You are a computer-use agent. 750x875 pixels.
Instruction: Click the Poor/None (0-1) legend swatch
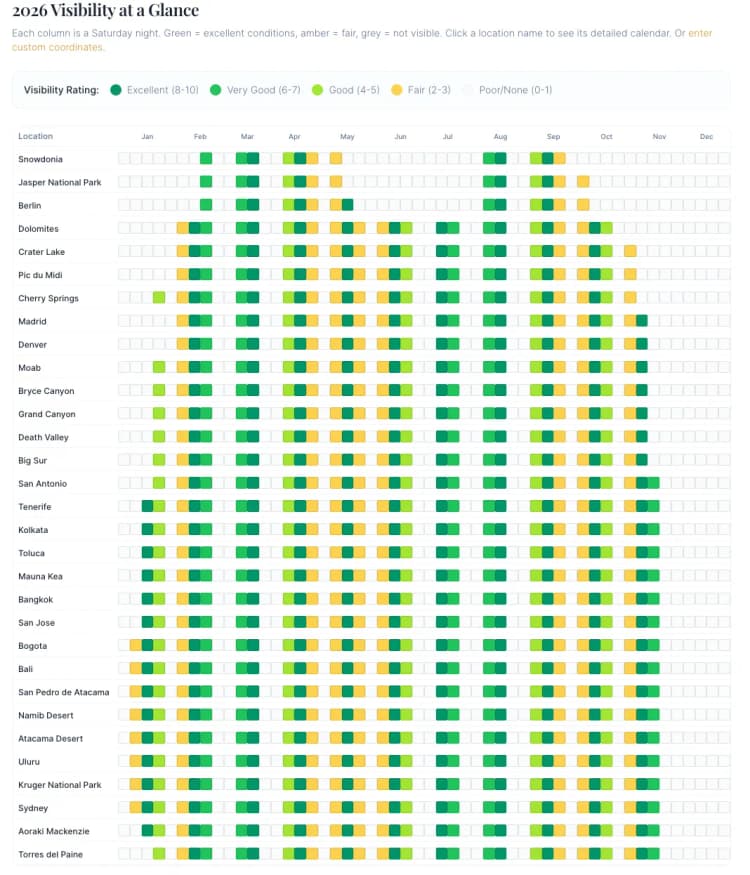point(469,90)
